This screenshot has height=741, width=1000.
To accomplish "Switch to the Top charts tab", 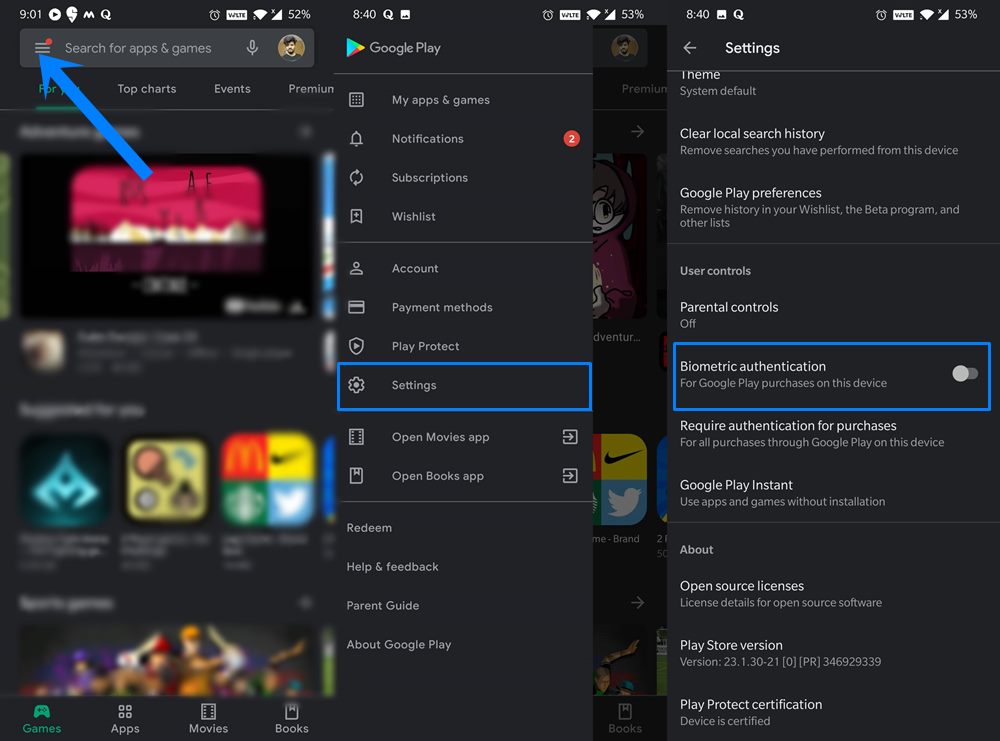I will click(147, 89).
